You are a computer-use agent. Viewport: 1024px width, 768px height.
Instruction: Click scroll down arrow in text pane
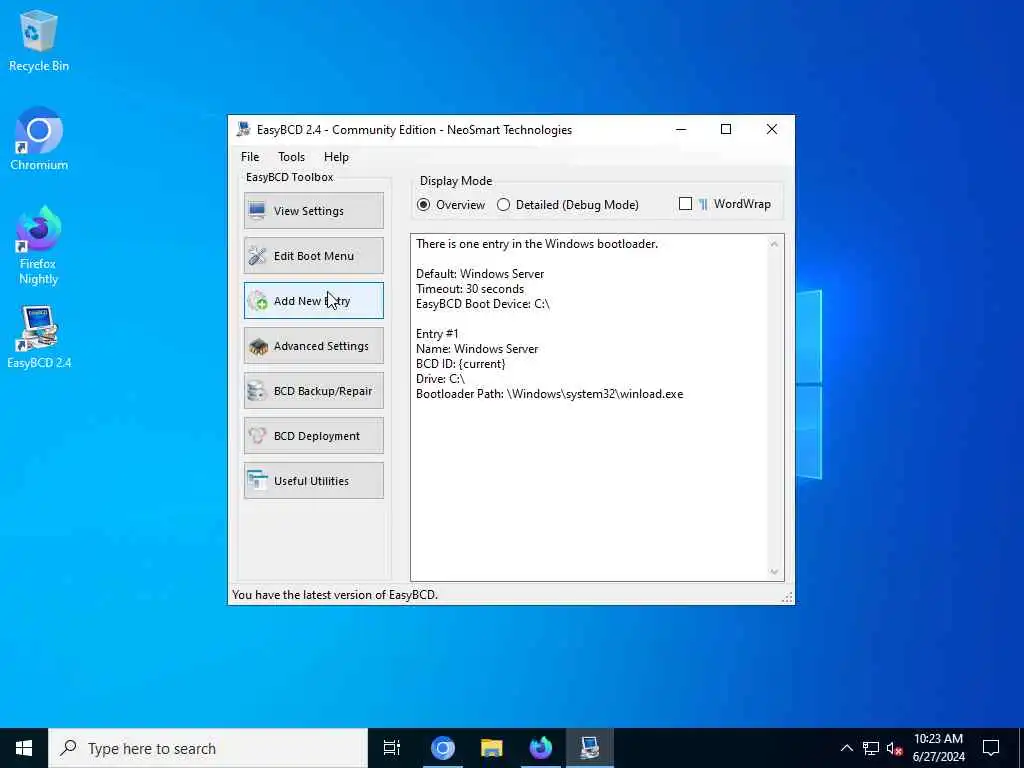774,571
